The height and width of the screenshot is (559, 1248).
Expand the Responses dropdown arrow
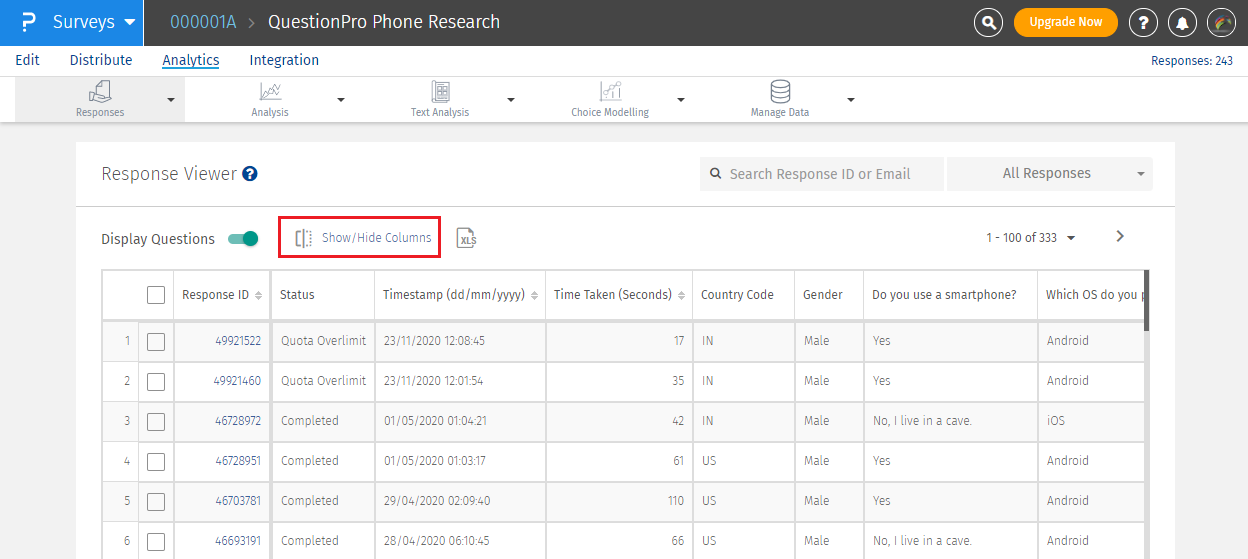(x=170, y=100)
